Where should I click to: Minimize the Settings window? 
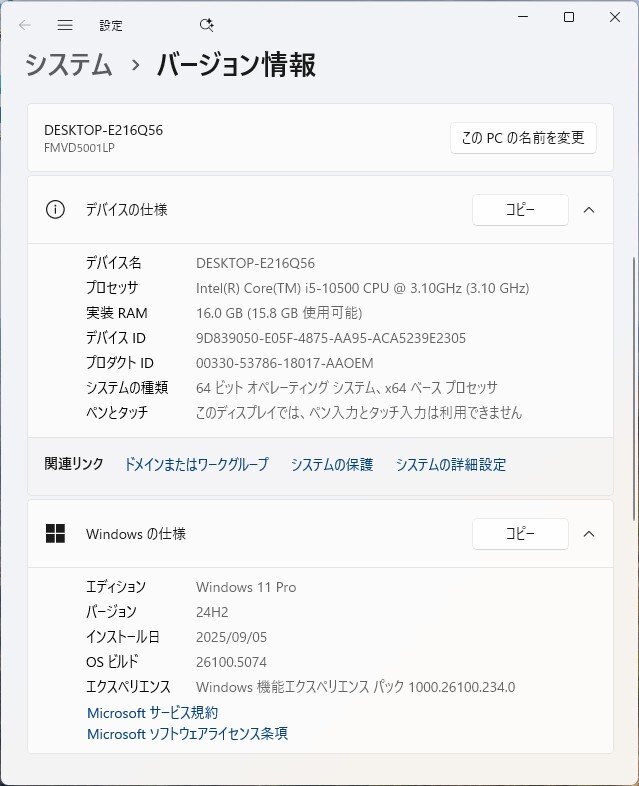[x=522, y=17]
